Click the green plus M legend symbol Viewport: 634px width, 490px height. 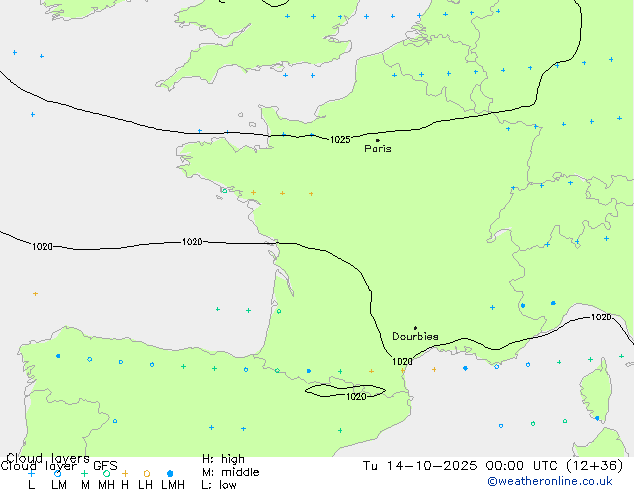[x=84, y=473]
